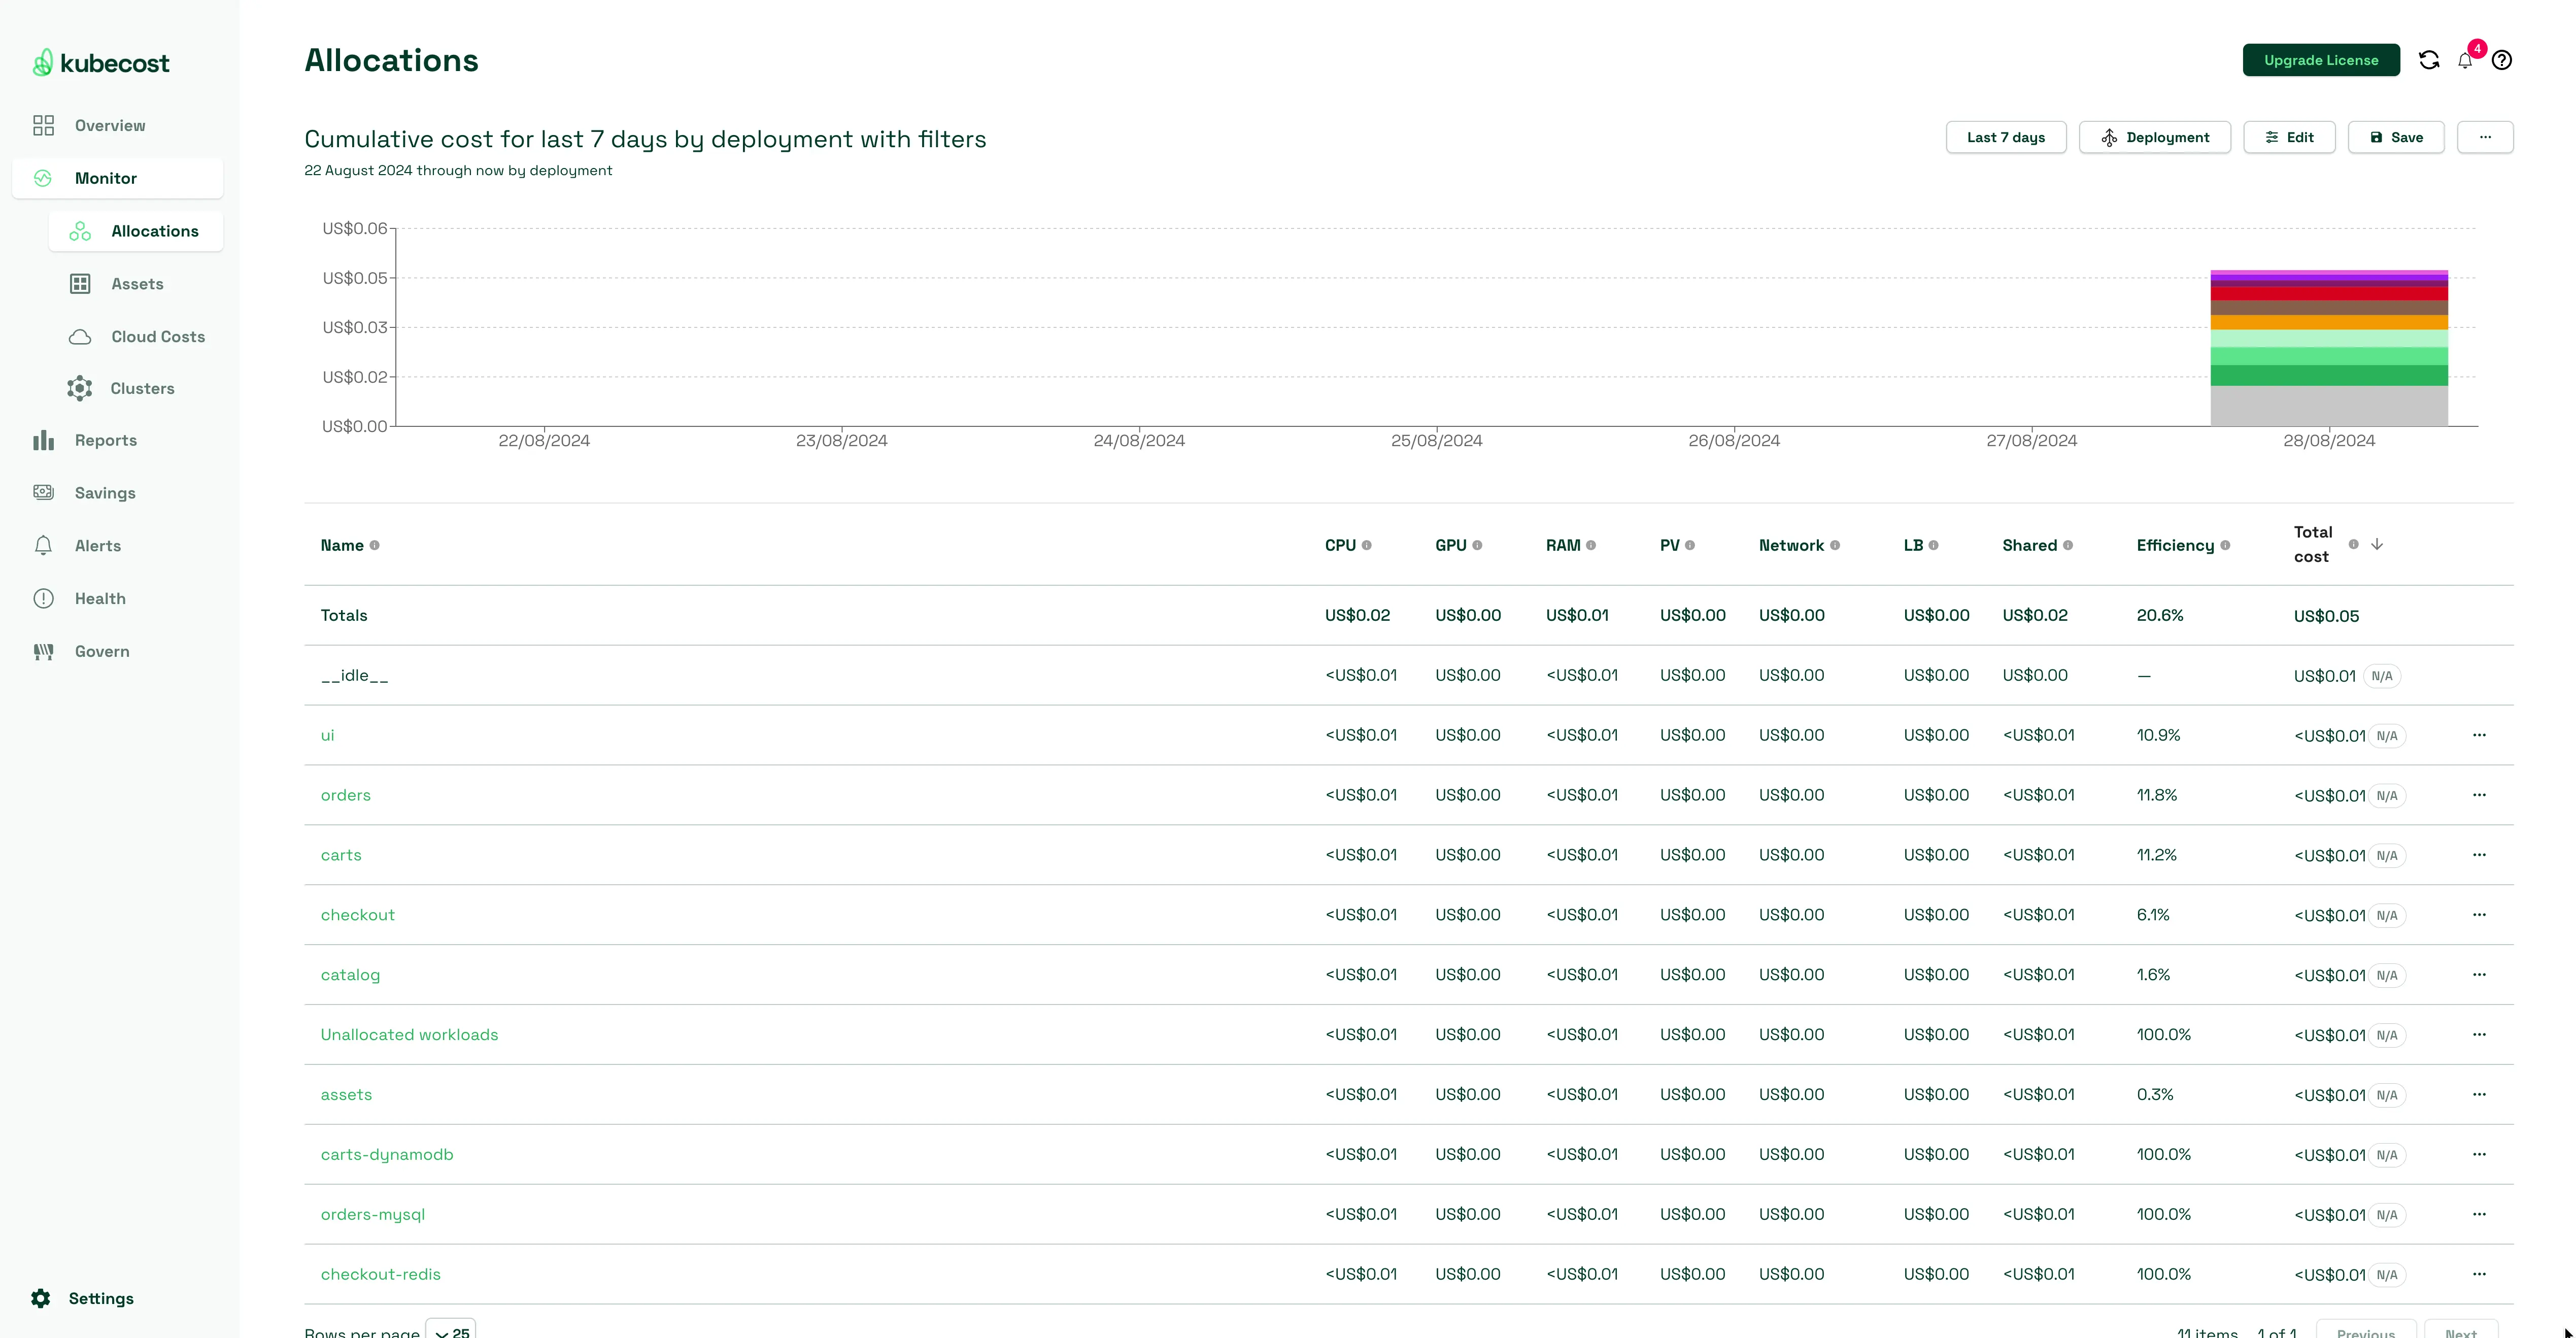The height and width of the screenshot is (1338, 2576).
Task: Open the notifications bell icon
Action: pos(2465,61)
